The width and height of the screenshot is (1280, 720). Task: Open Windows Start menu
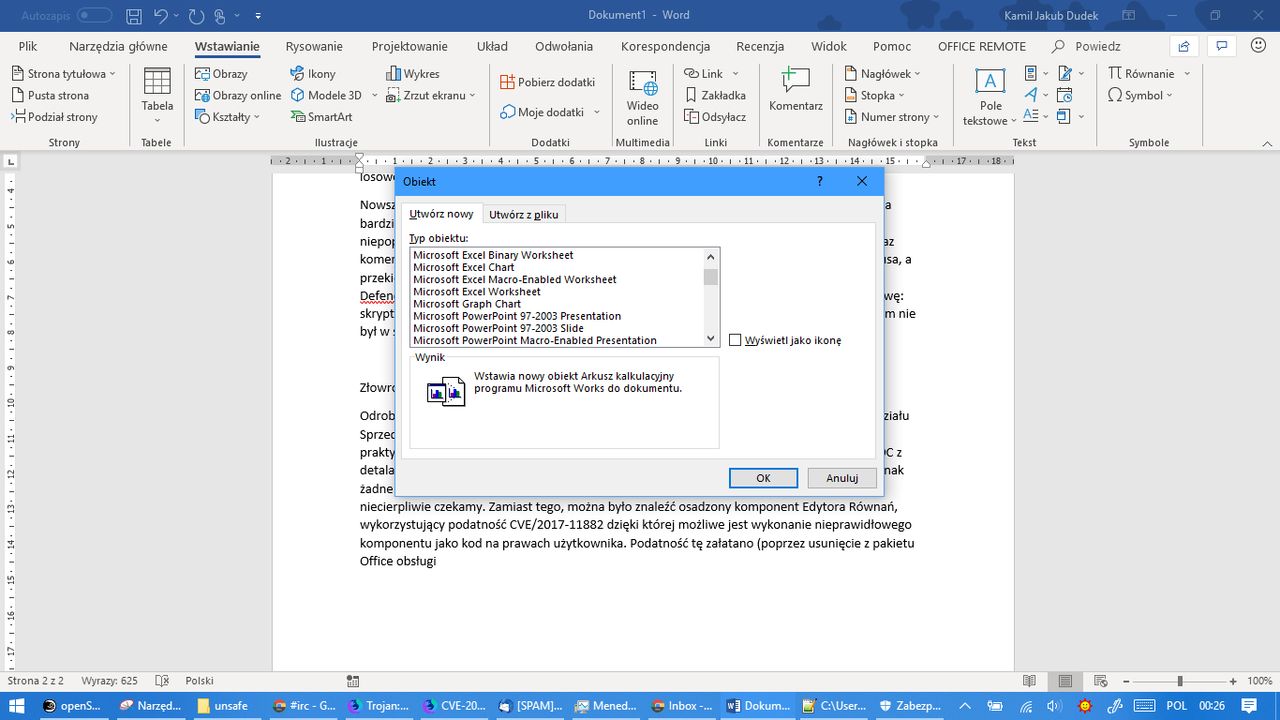pyautogui.click(x=16, y=705)
